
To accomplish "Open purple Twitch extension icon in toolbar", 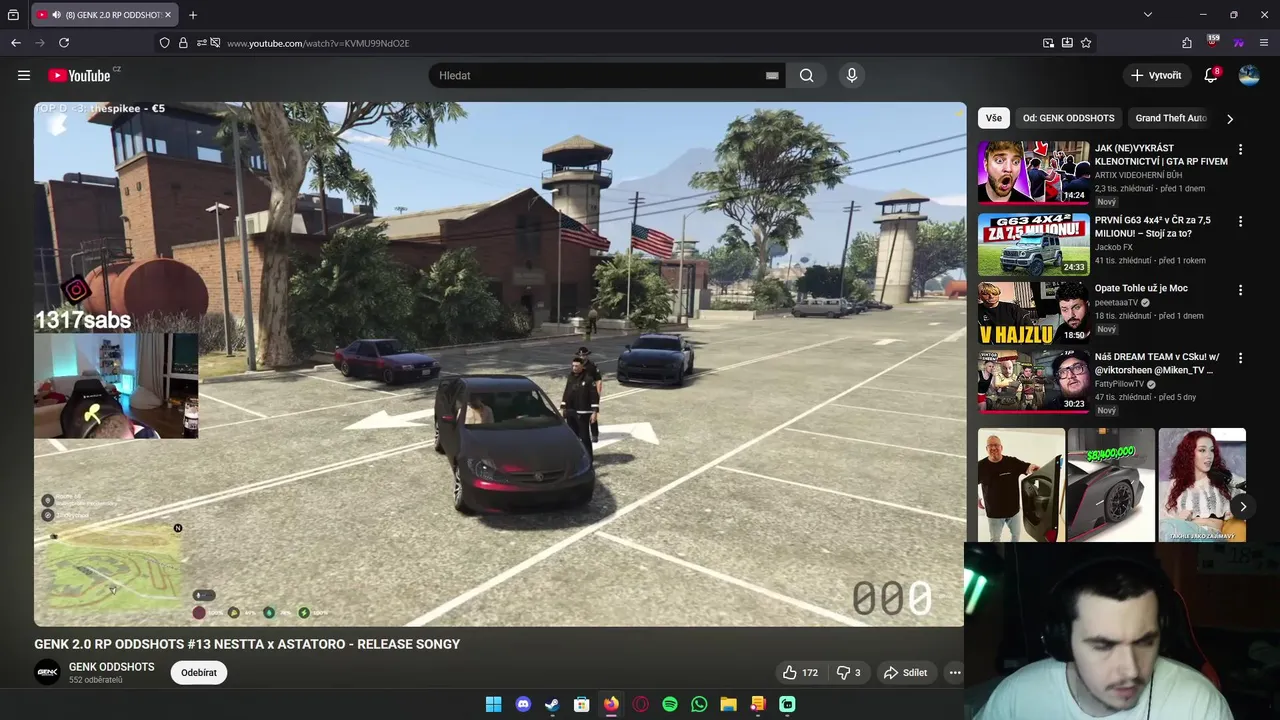I will pos(1239,43).
